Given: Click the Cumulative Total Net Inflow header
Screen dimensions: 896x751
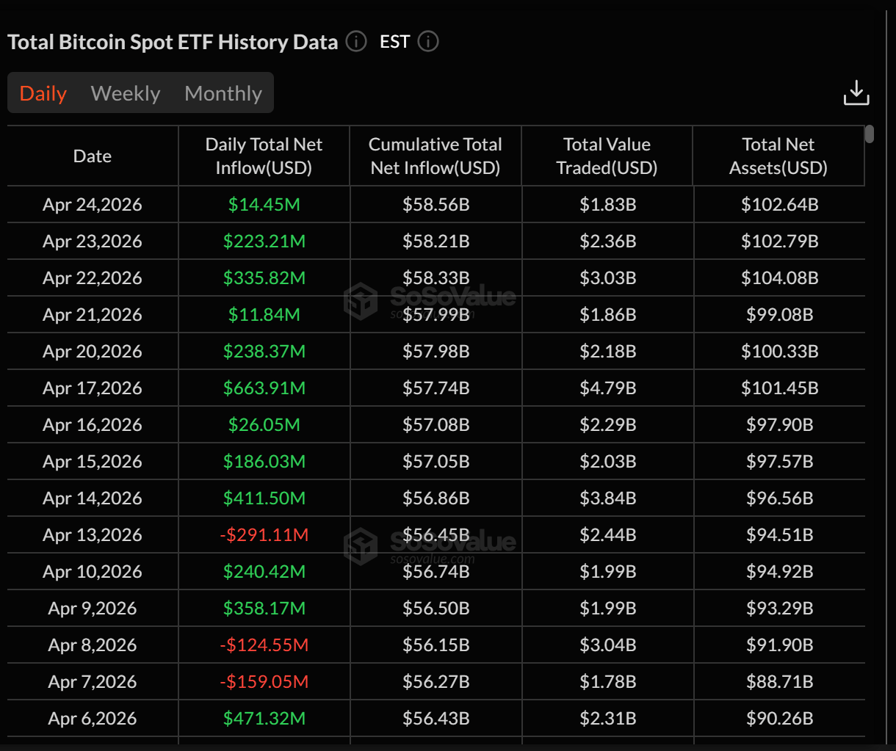Looking at the screenshot, I should pos(435,156).
